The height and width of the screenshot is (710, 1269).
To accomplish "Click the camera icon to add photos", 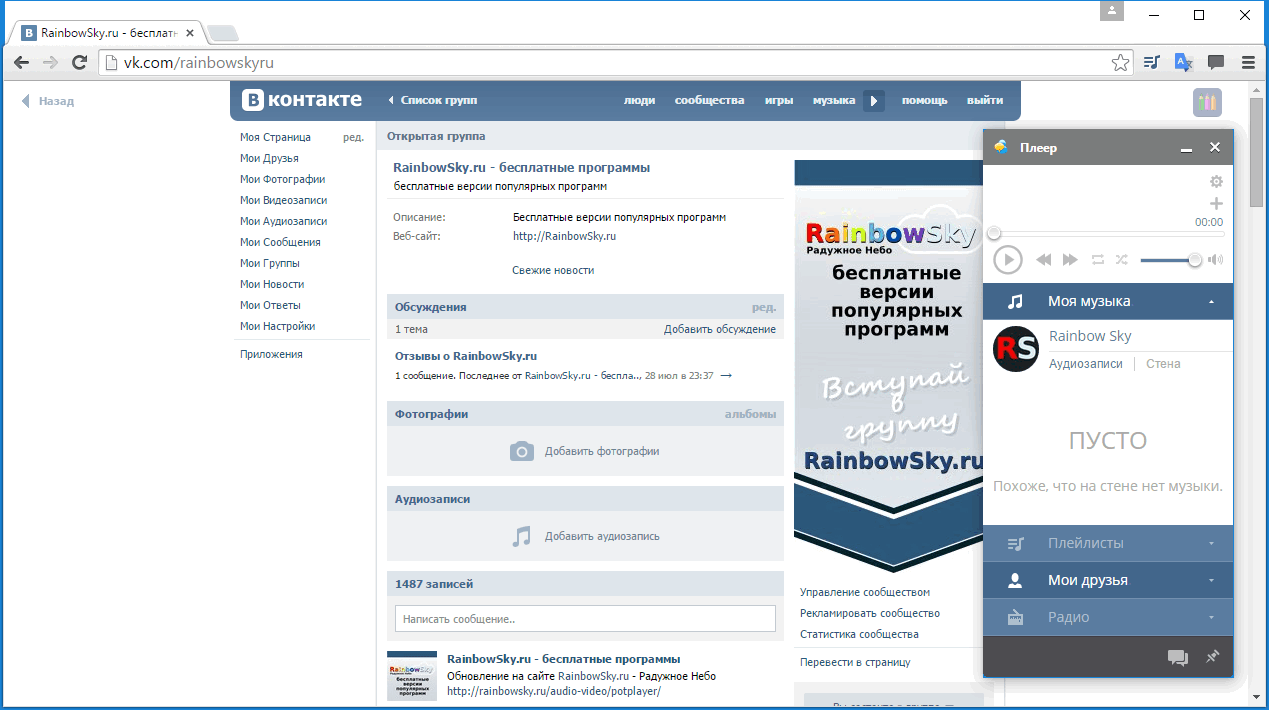I will tap(522, 451).
